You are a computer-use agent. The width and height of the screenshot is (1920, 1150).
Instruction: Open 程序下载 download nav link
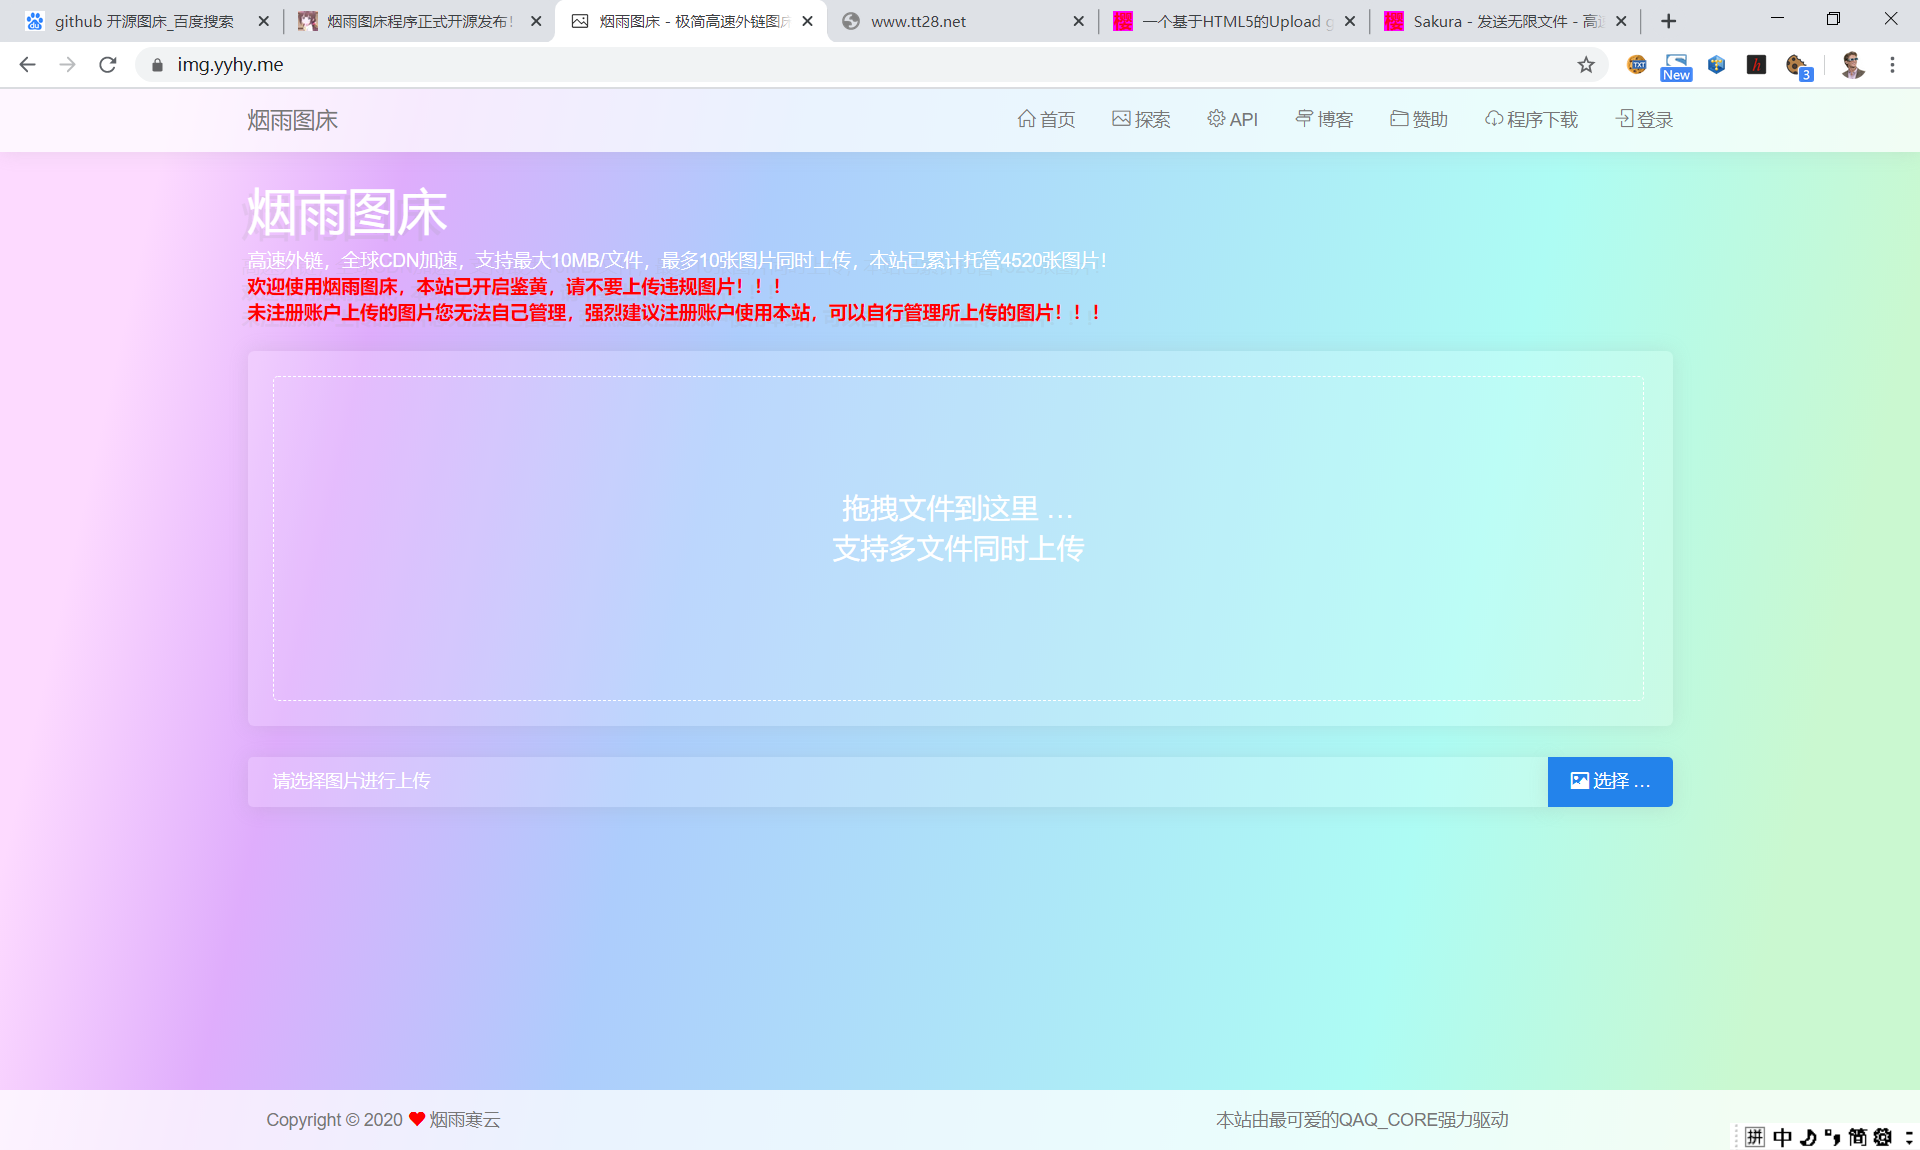coord(1532,120)
